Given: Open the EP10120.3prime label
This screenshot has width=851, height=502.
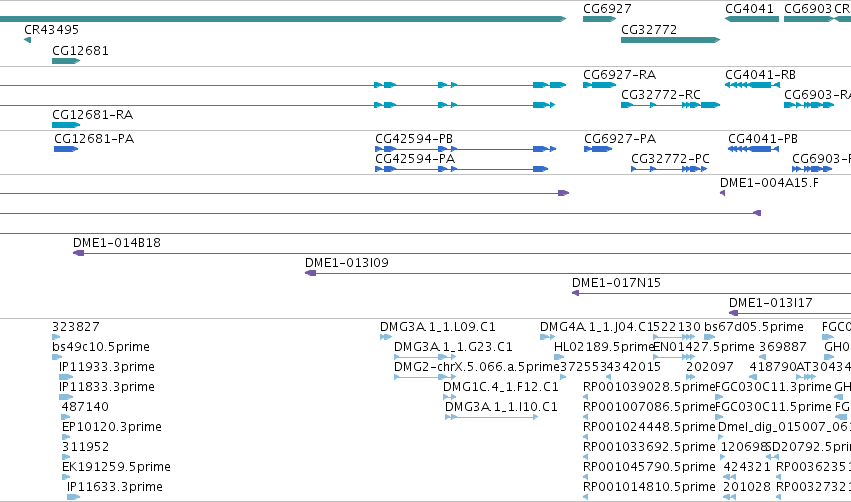Looking at the screenshot, I should click(111, 427).
